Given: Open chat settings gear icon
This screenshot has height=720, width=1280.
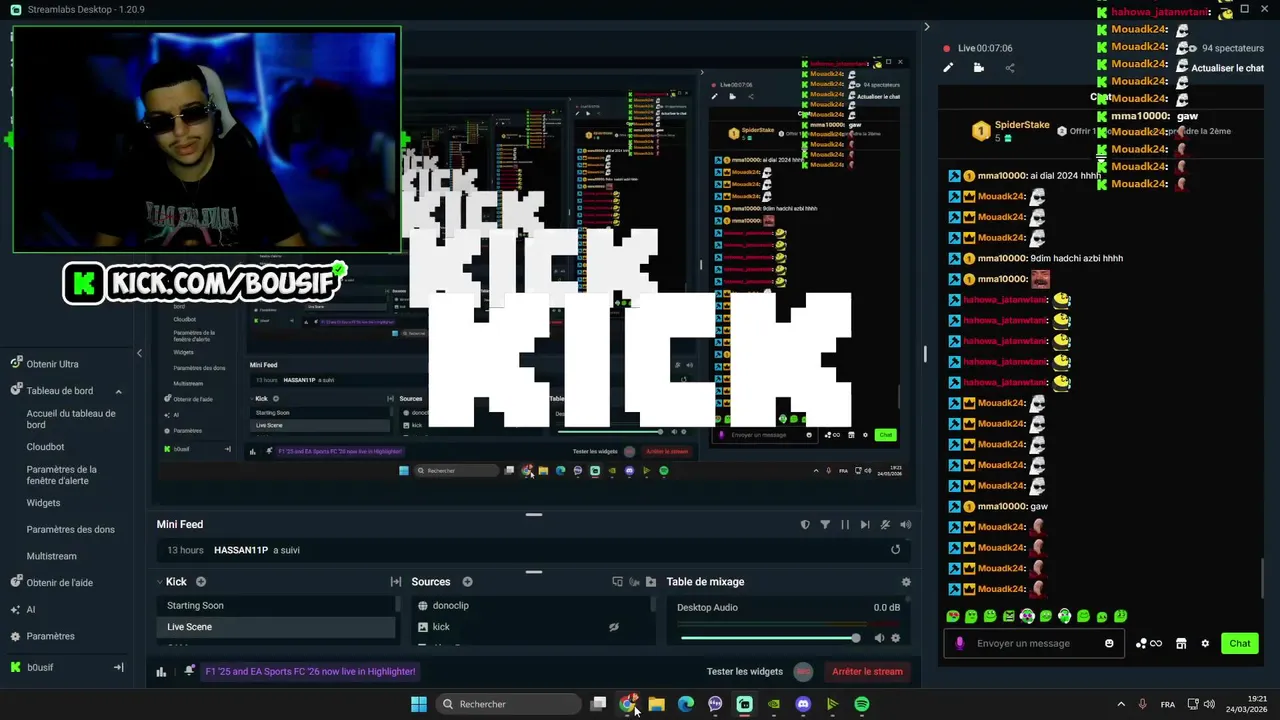Looking at the screenshot, I should tap(1205, 643).
